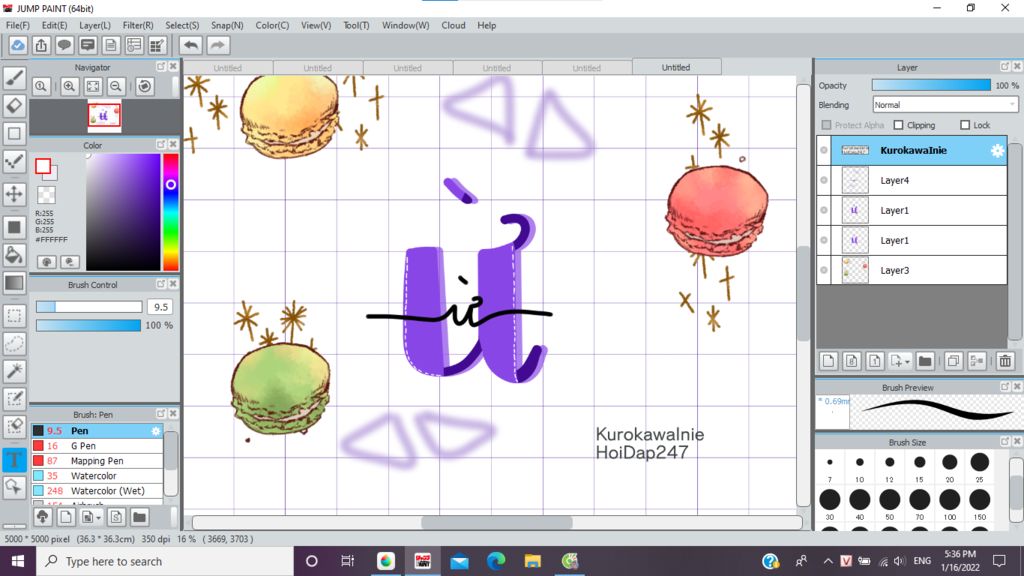Open the Window menu
Screen dimensions: 1024x576
[406, 25]
